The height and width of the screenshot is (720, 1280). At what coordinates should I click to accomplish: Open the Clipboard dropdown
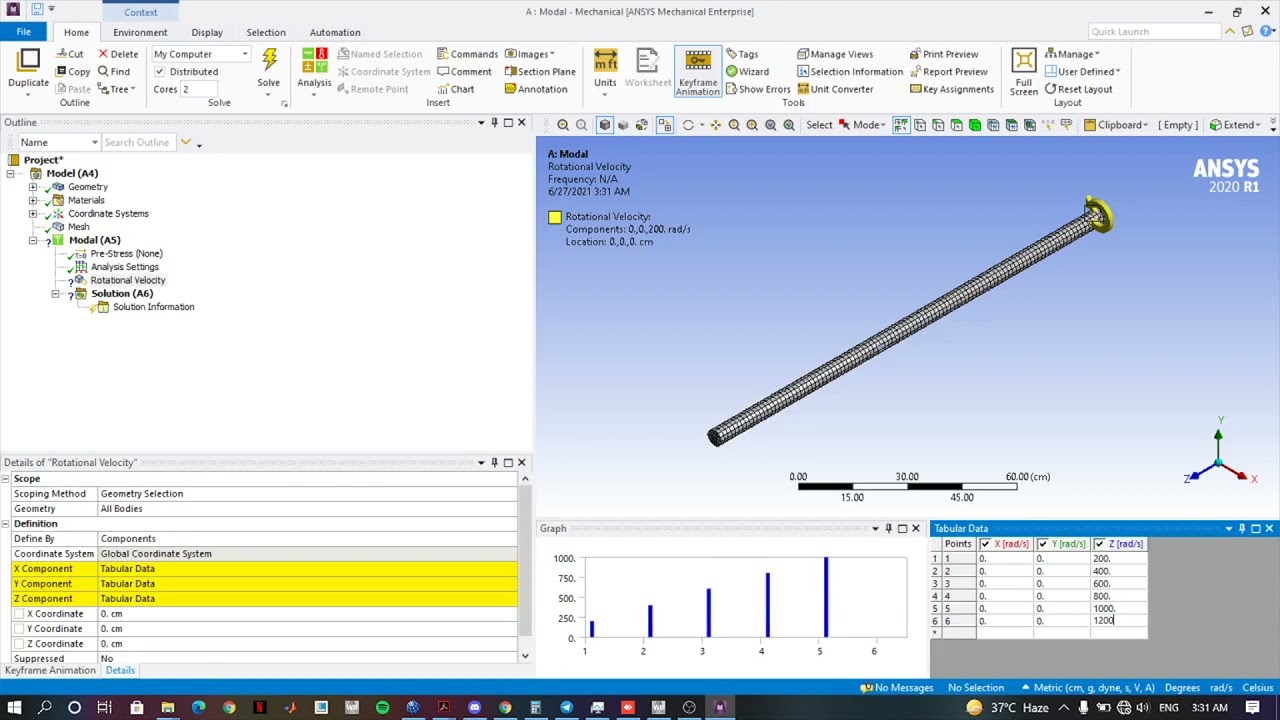click(x=1115, y=125)
